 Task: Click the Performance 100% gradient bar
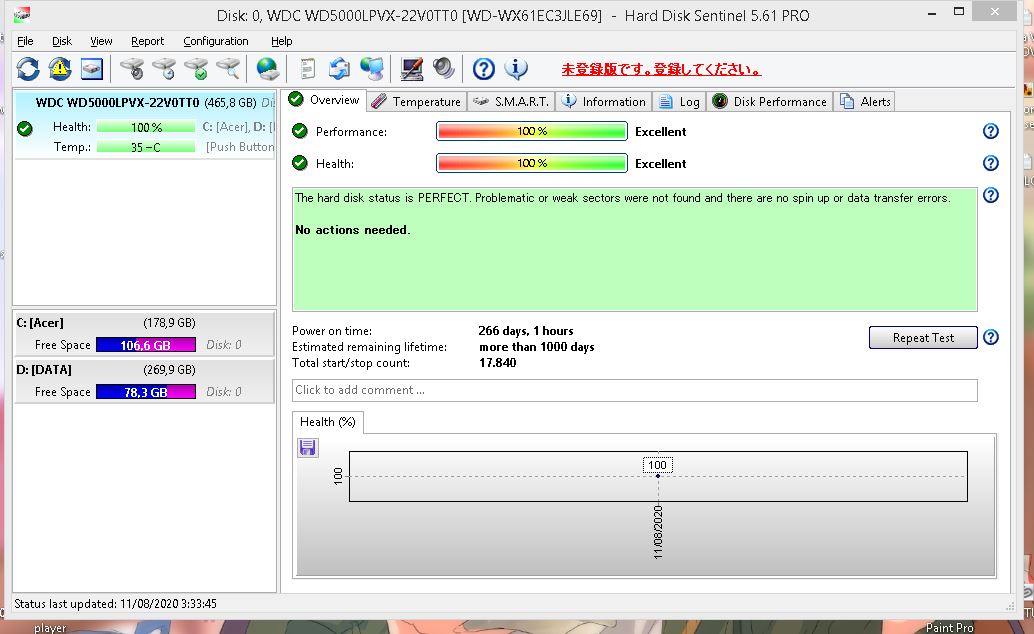tap(532, 131)
